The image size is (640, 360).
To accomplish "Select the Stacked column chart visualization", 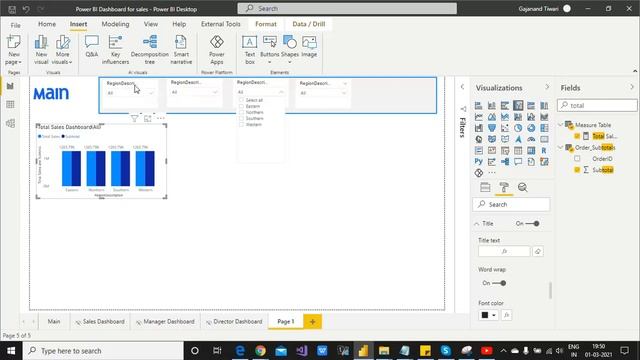I will (x=491, y=106).
